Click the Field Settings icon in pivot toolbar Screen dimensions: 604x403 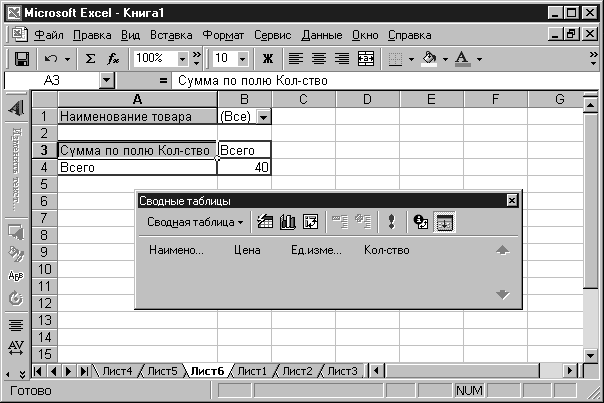tap(421, 222)
